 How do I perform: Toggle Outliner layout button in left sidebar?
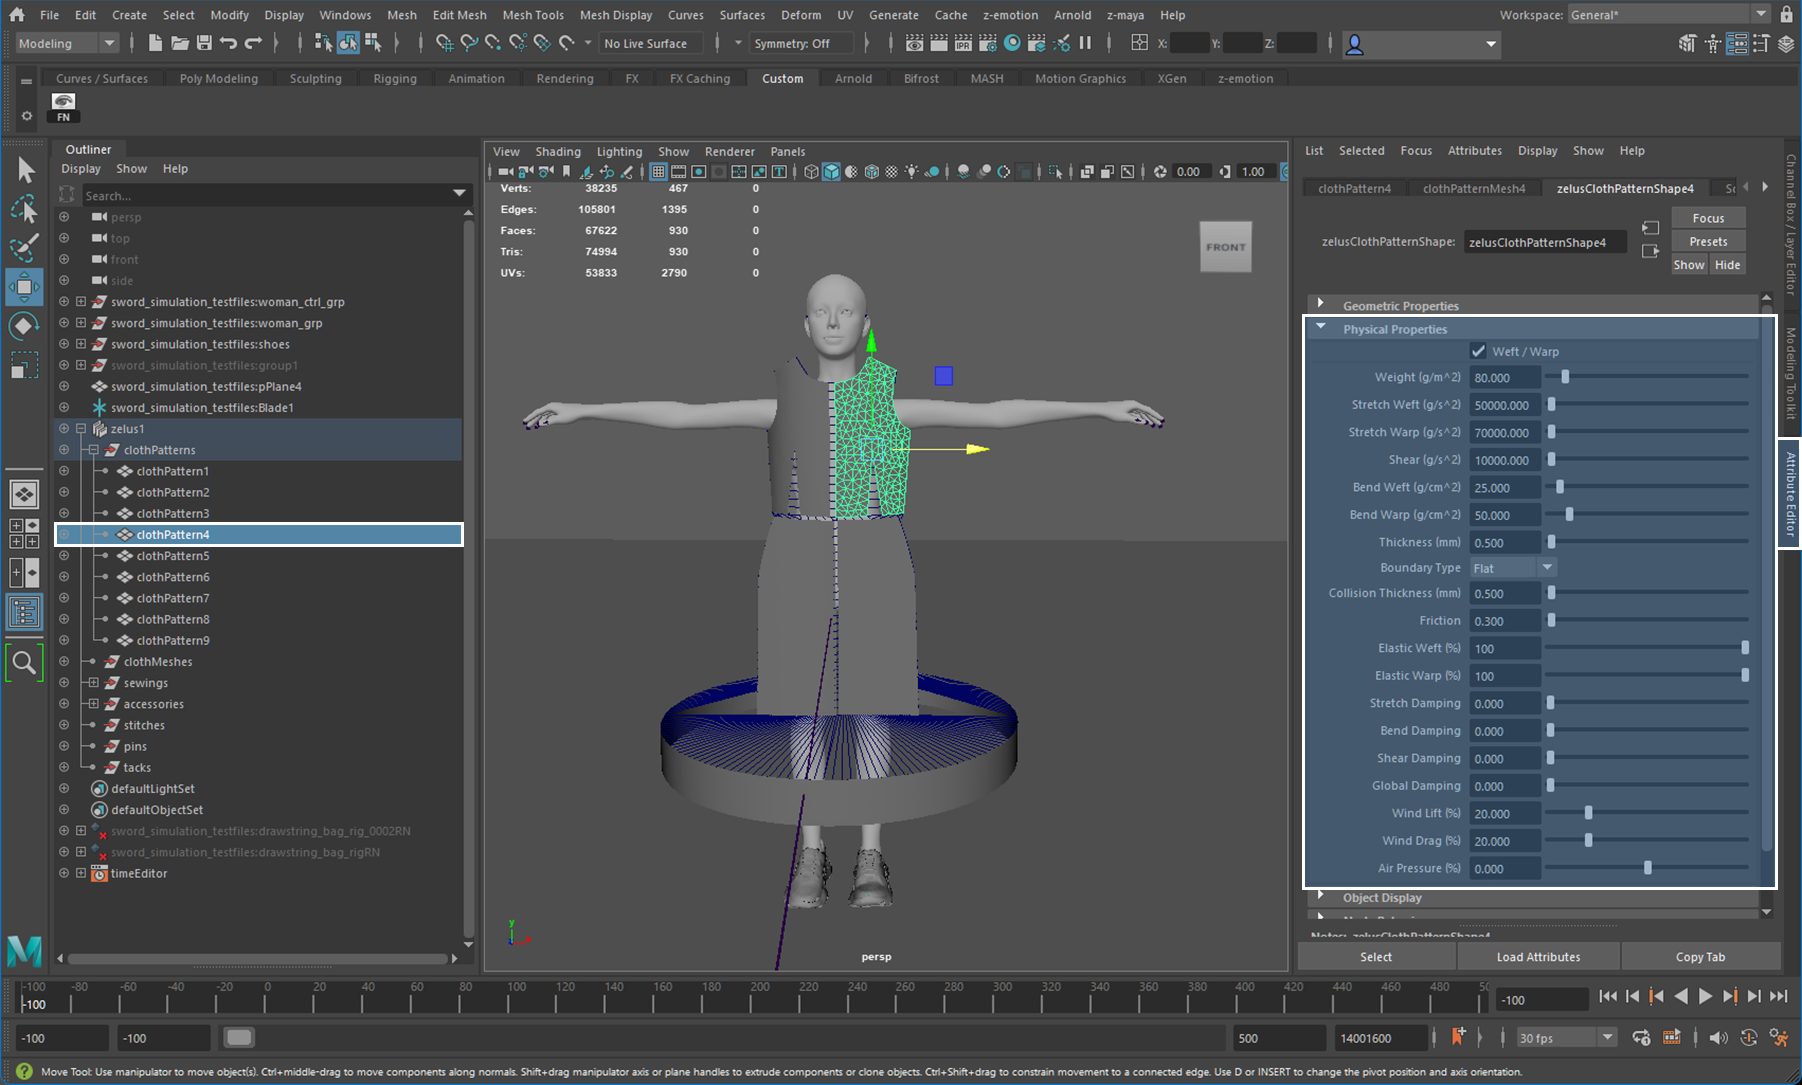click(24, 612)
